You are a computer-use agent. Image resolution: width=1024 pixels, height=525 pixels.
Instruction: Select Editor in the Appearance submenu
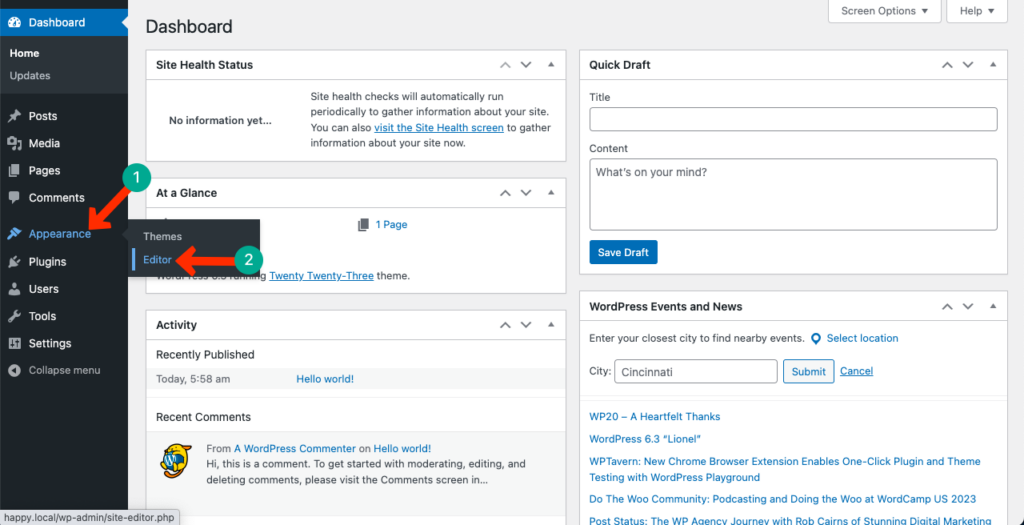[x=158, y=260]
